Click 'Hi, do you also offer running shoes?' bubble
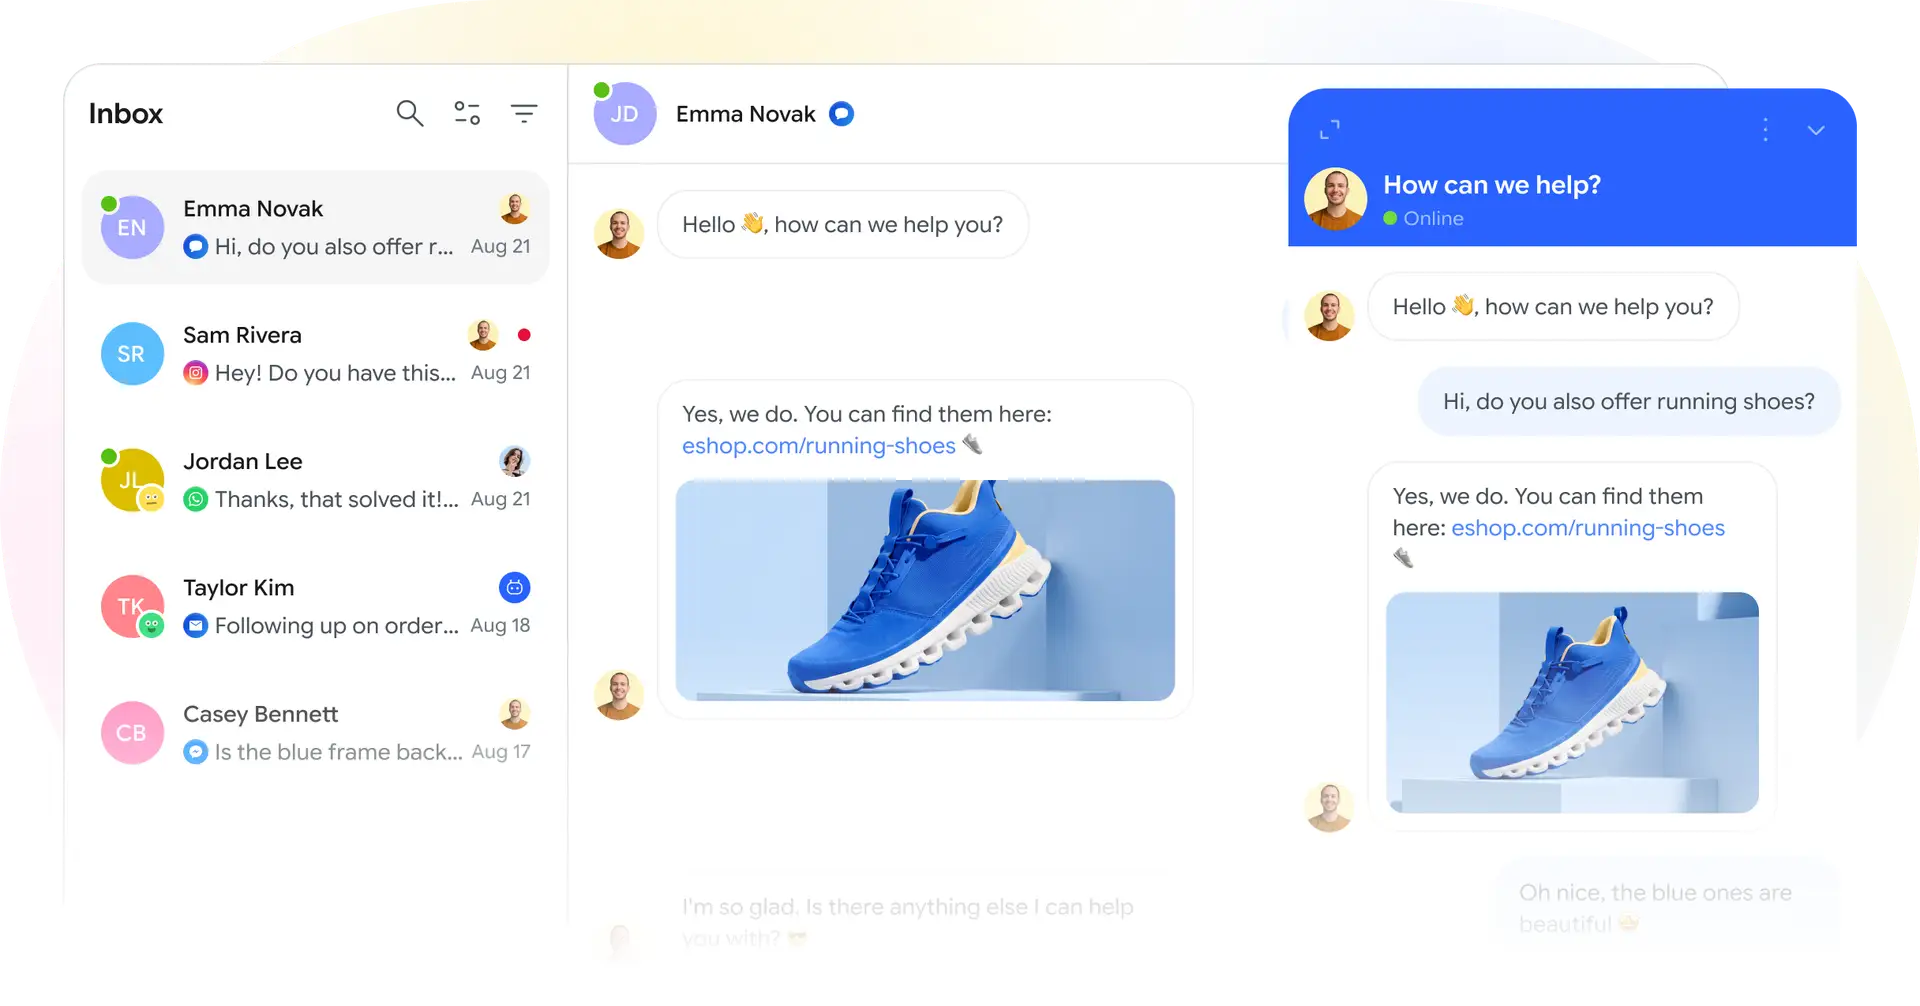Viewport: 1920px width, 1006px height. [x=1629, y=402]
